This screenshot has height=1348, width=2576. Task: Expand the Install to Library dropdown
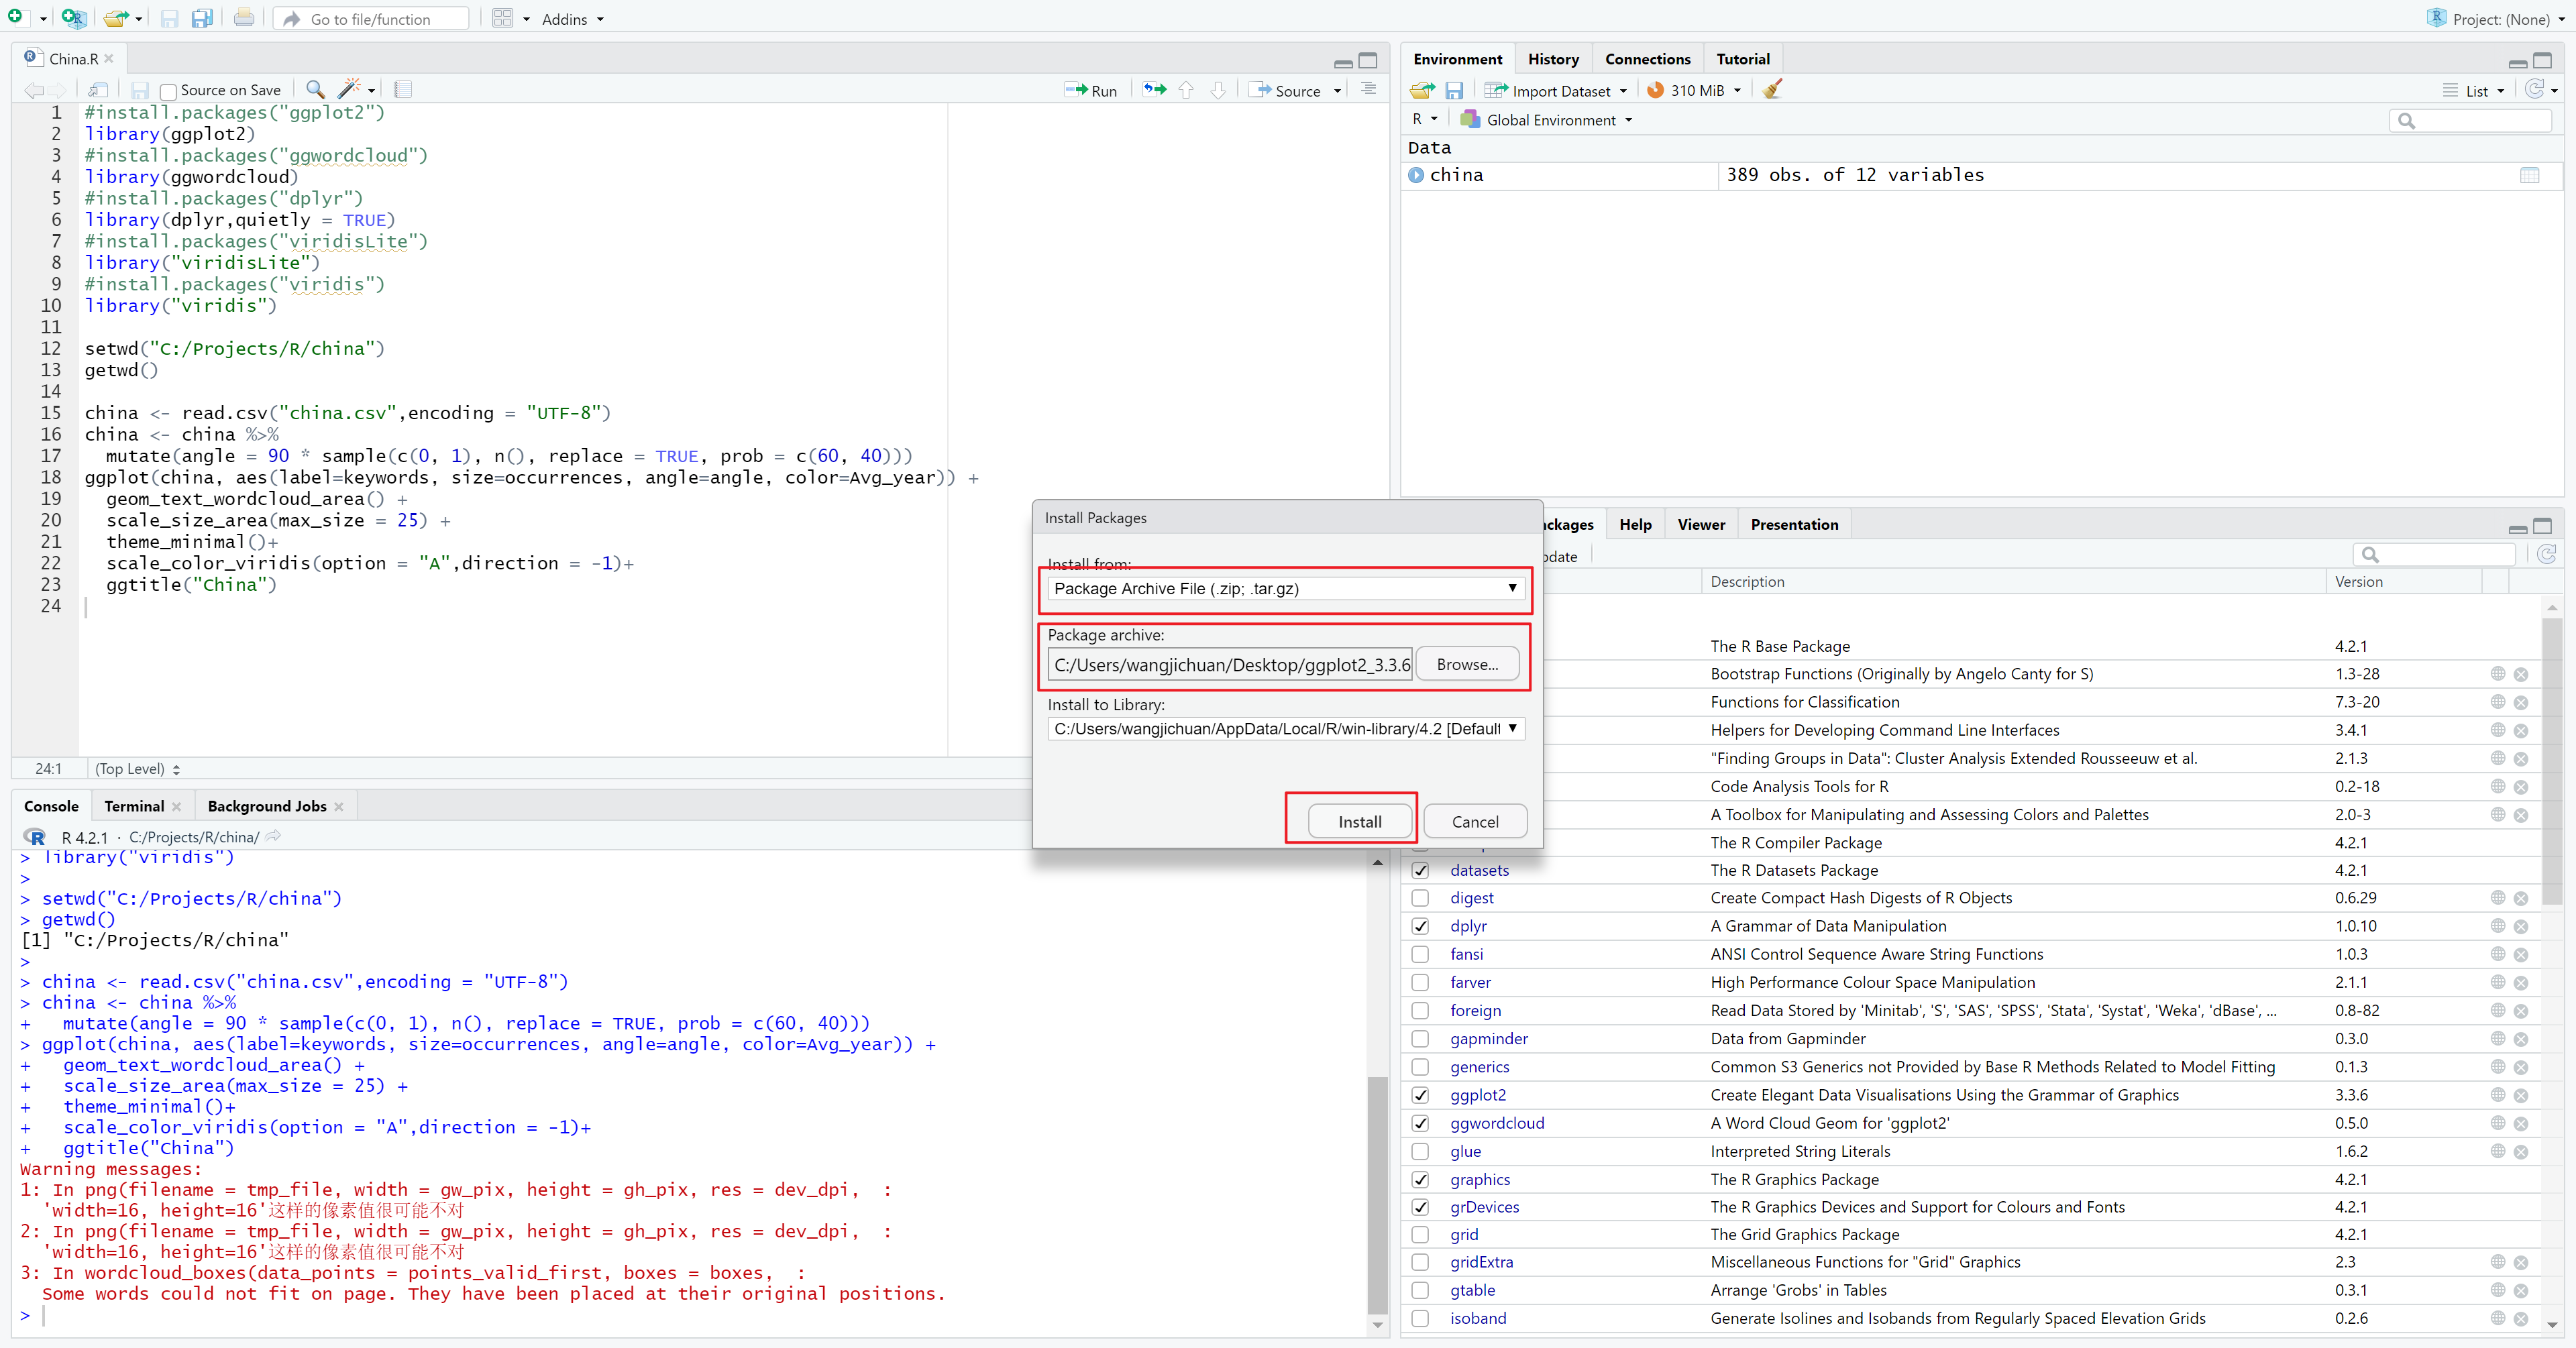point(1285,729)
